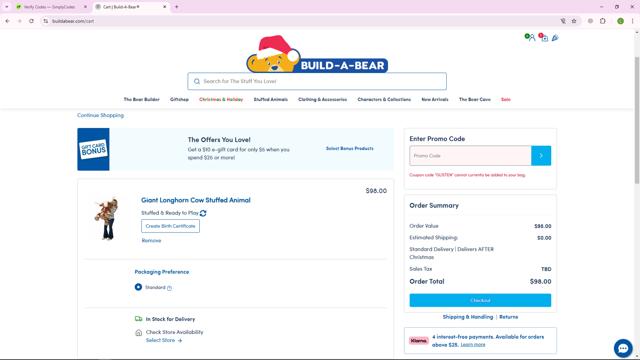Click the Packaging Preference heading
The image size is (640, 360).
pos(162,272)
